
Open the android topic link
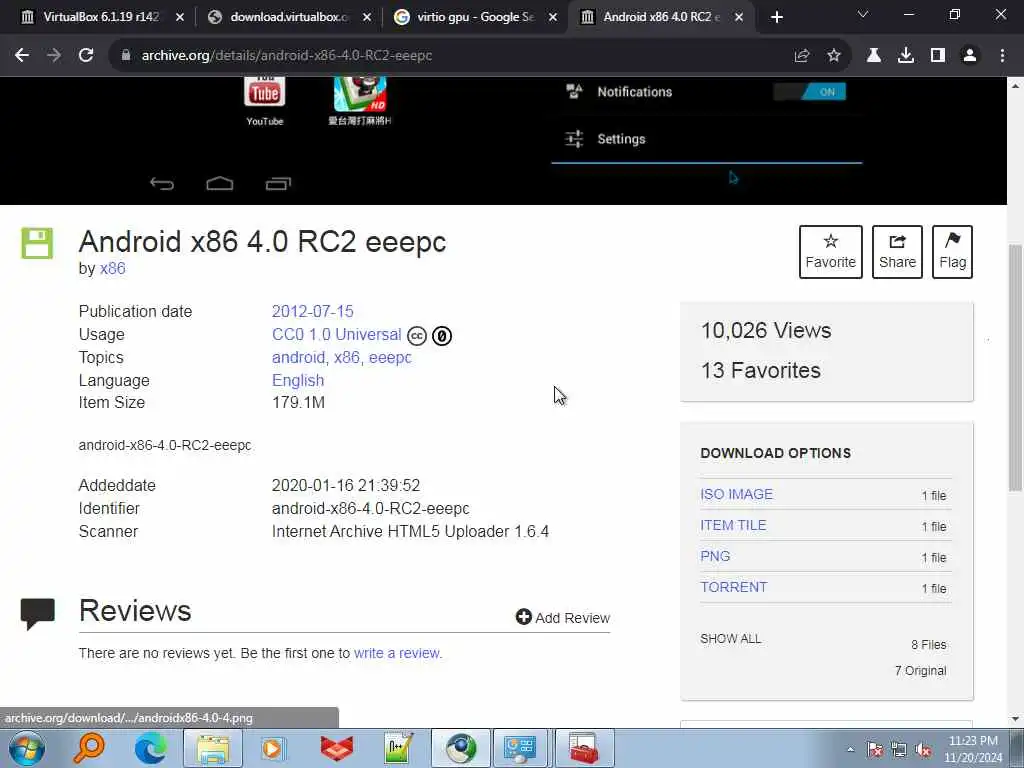(298, 357)
